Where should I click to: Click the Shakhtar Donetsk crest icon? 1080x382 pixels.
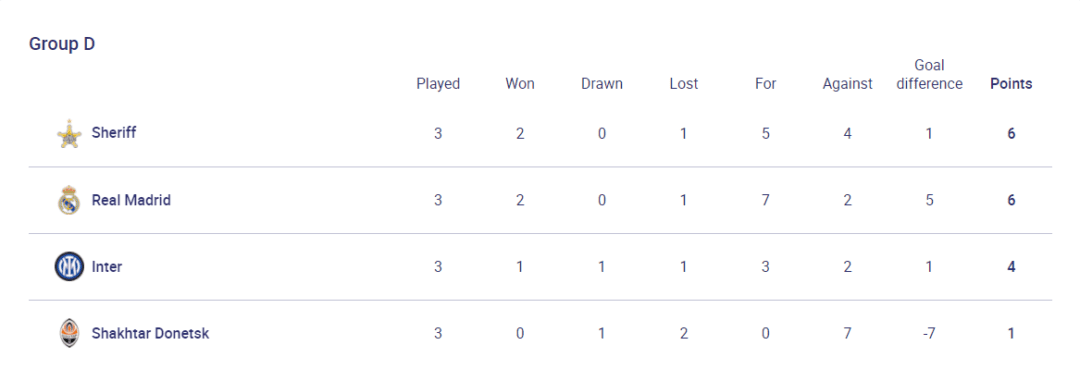pyautogui.click(x=69, y=333)
